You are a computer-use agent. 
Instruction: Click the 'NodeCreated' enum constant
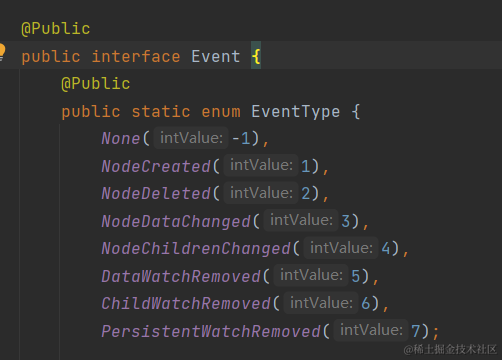(156, 166)
